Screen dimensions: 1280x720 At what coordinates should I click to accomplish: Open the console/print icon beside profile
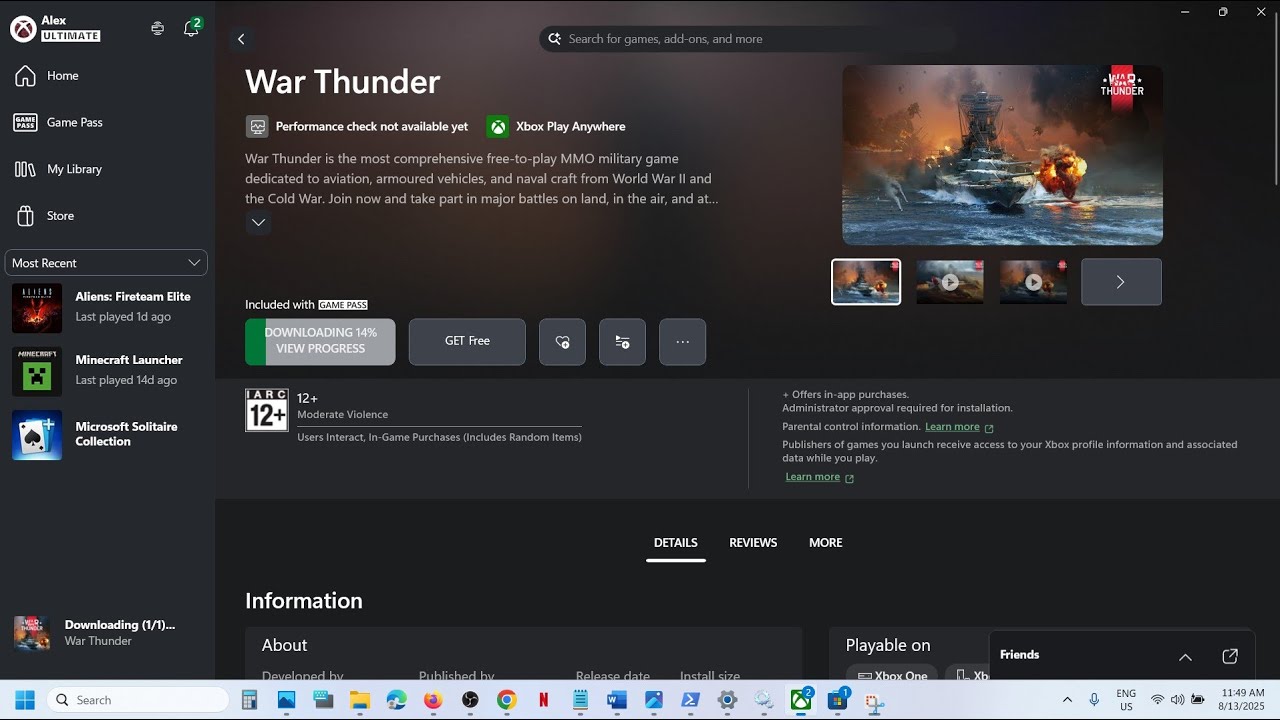point(157,28)
